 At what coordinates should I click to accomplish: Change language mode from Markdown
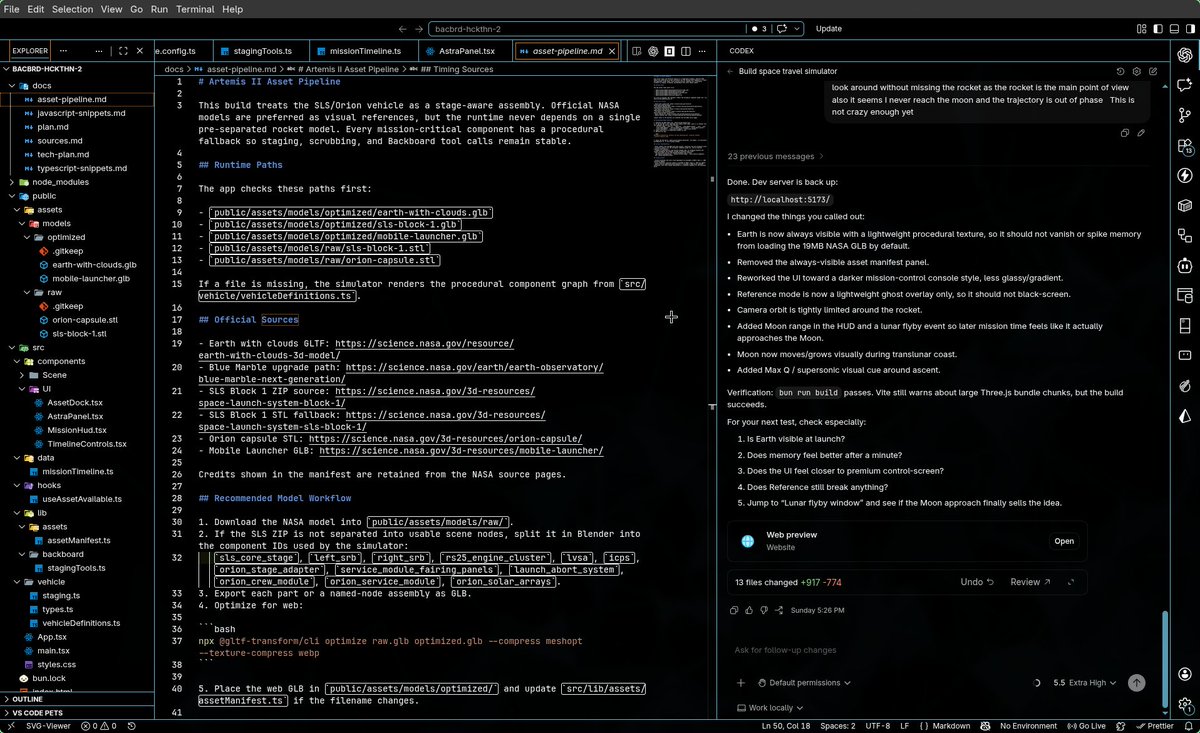point(950,726)
